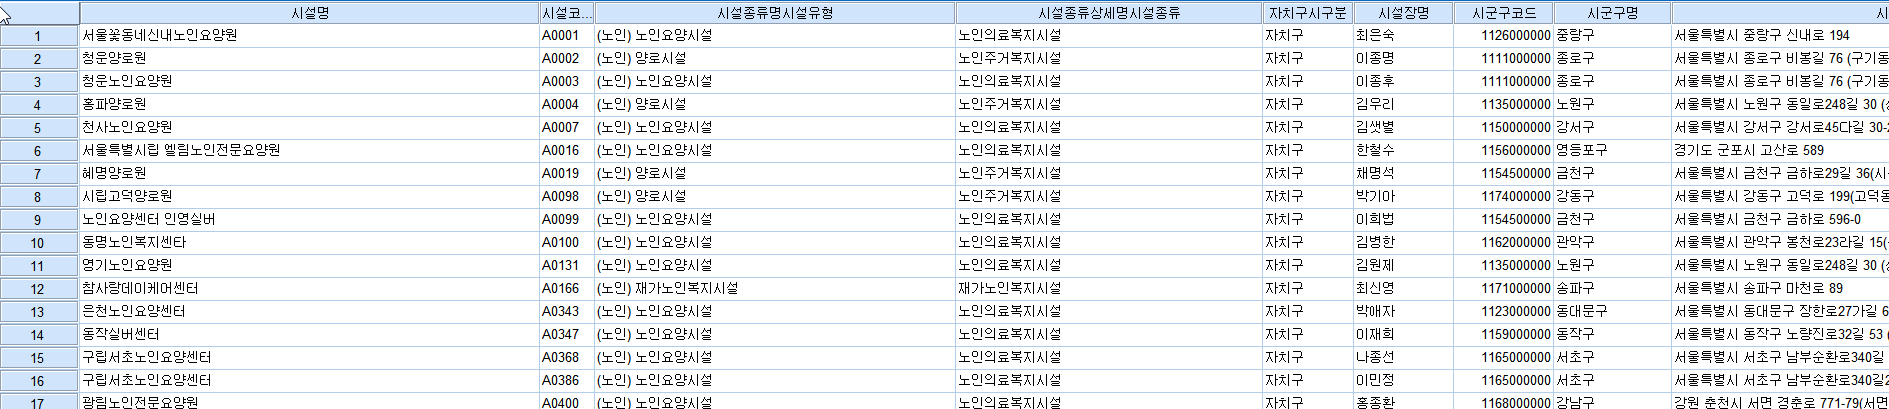This screenshot has height=409, width=1889.
Task: Click facility code A0386
Action: pos(566,380)
